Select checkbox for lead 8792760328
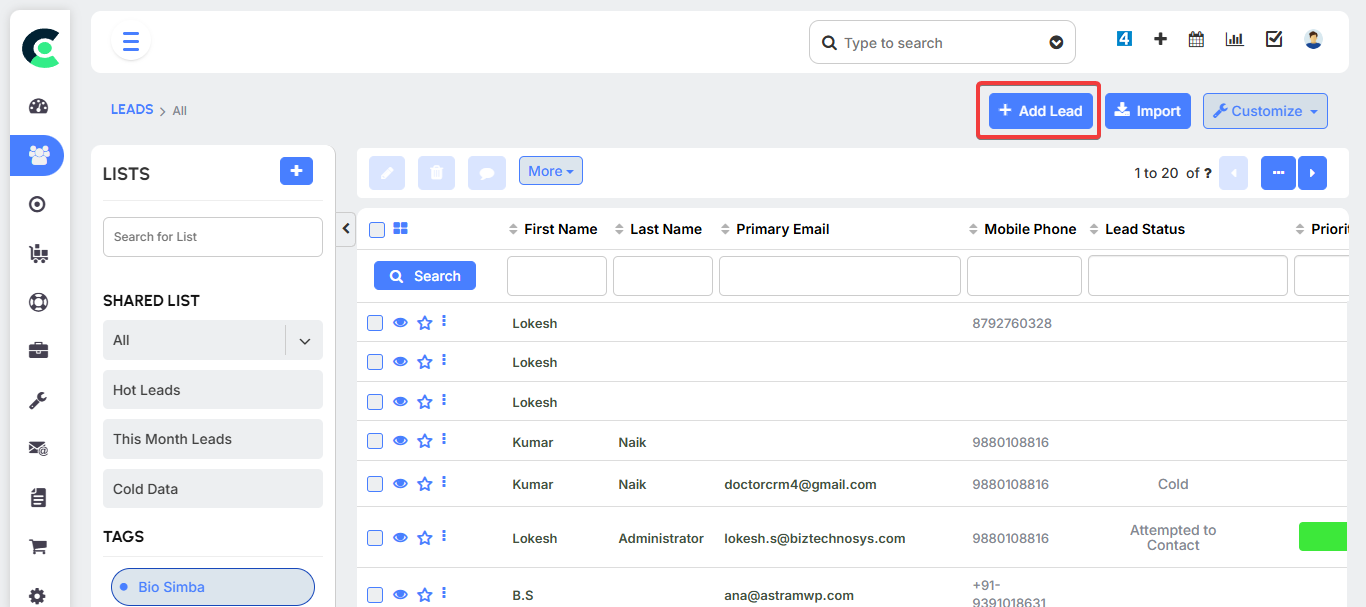This screenshot has height=607, width=1366. (x=375, y=323)
